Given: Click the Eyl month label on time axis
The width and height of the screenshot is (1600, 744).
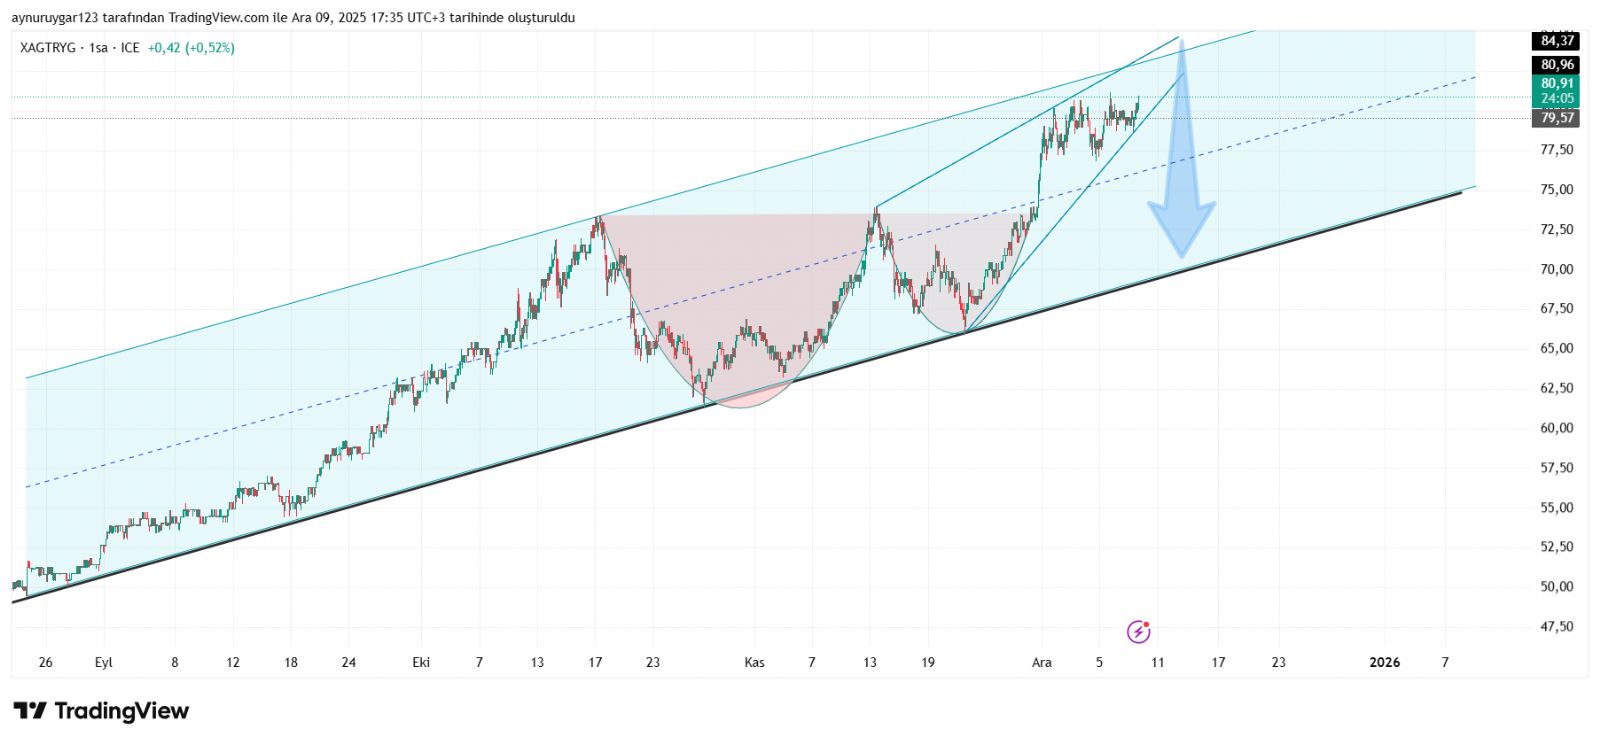Looking at the screenshot, I should (x=103, y=662).
